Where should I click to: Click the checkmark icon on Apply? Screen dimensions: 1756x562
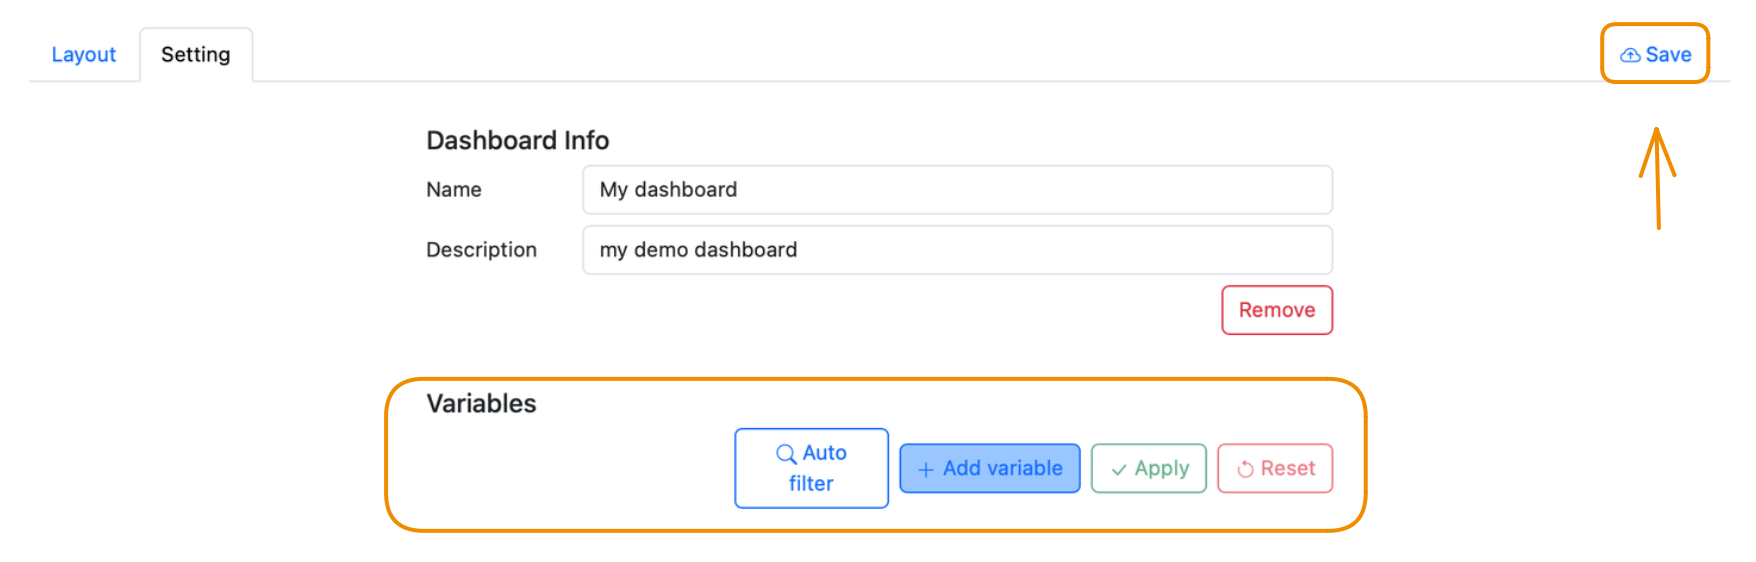tap(1119, 469)
